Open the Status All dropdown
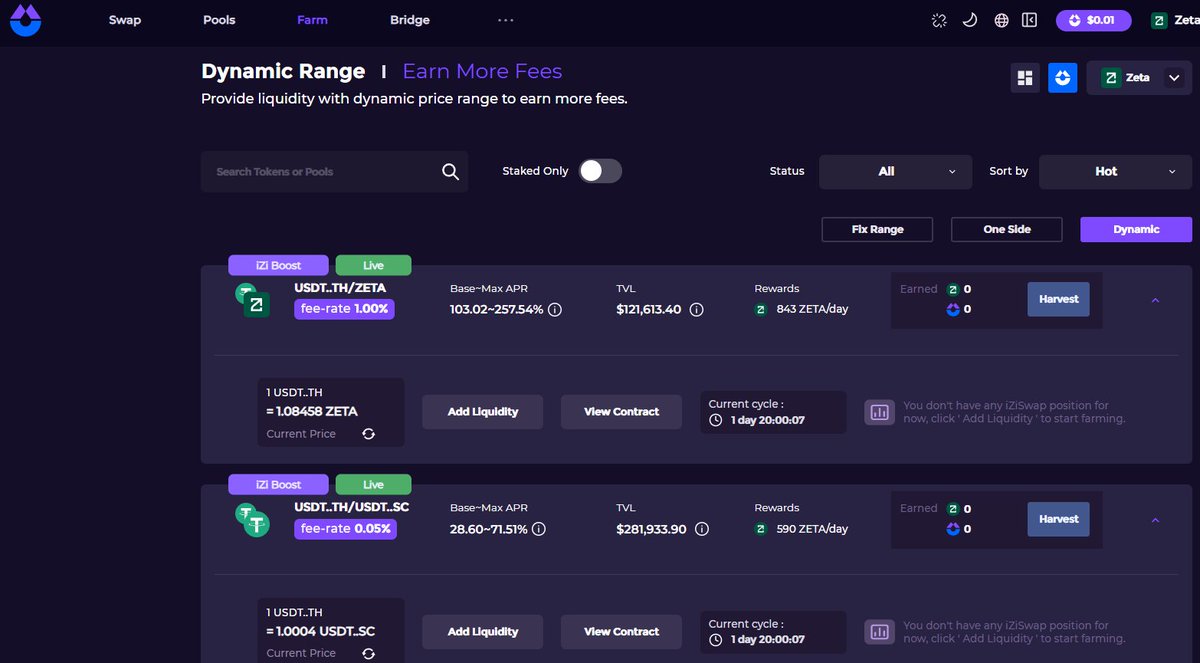The height and width of the screenshot is (663, 1200). pos(895,172)
